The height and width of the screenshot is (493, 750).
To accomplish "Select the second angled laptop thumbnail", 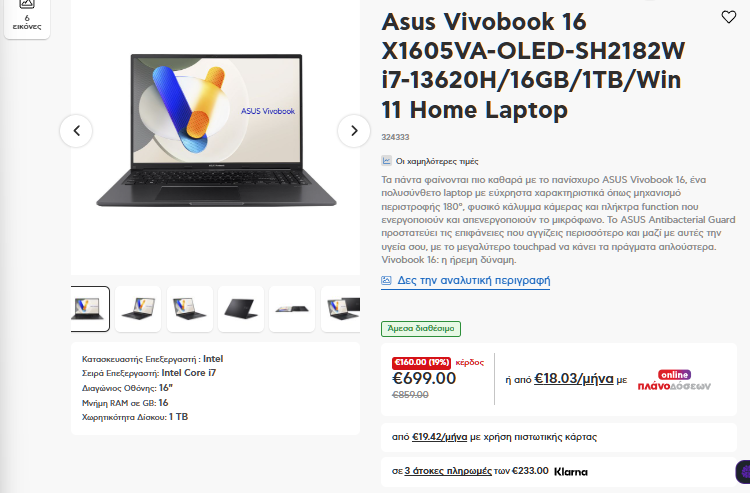I will (138, 309).
